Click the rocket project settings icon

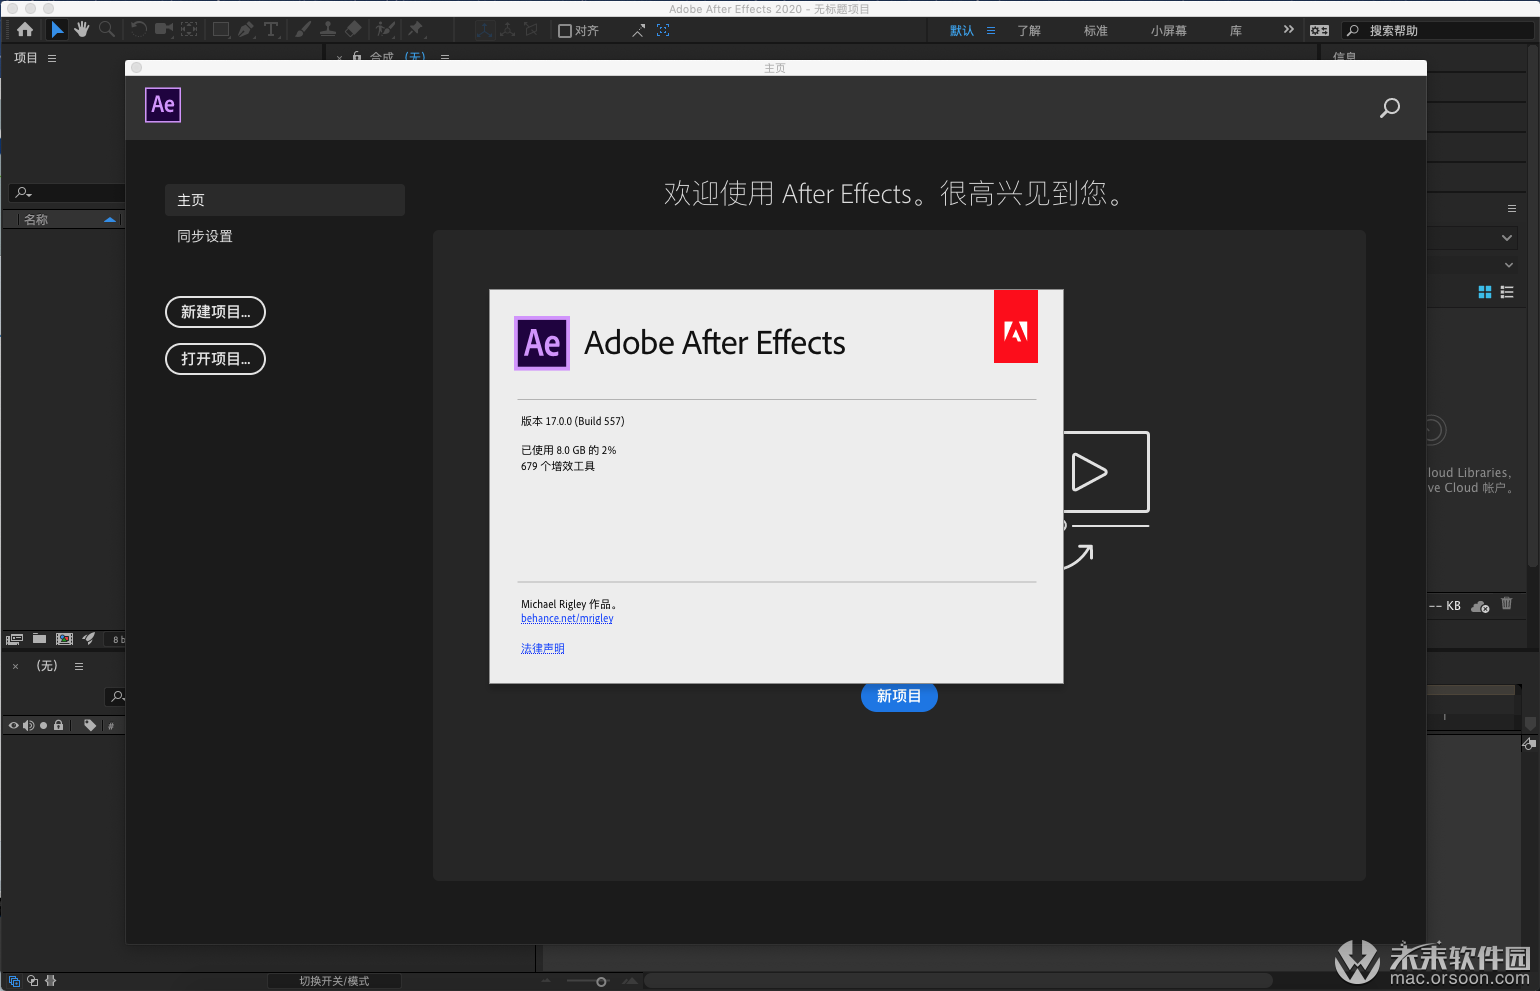click(x=89, y=638)
